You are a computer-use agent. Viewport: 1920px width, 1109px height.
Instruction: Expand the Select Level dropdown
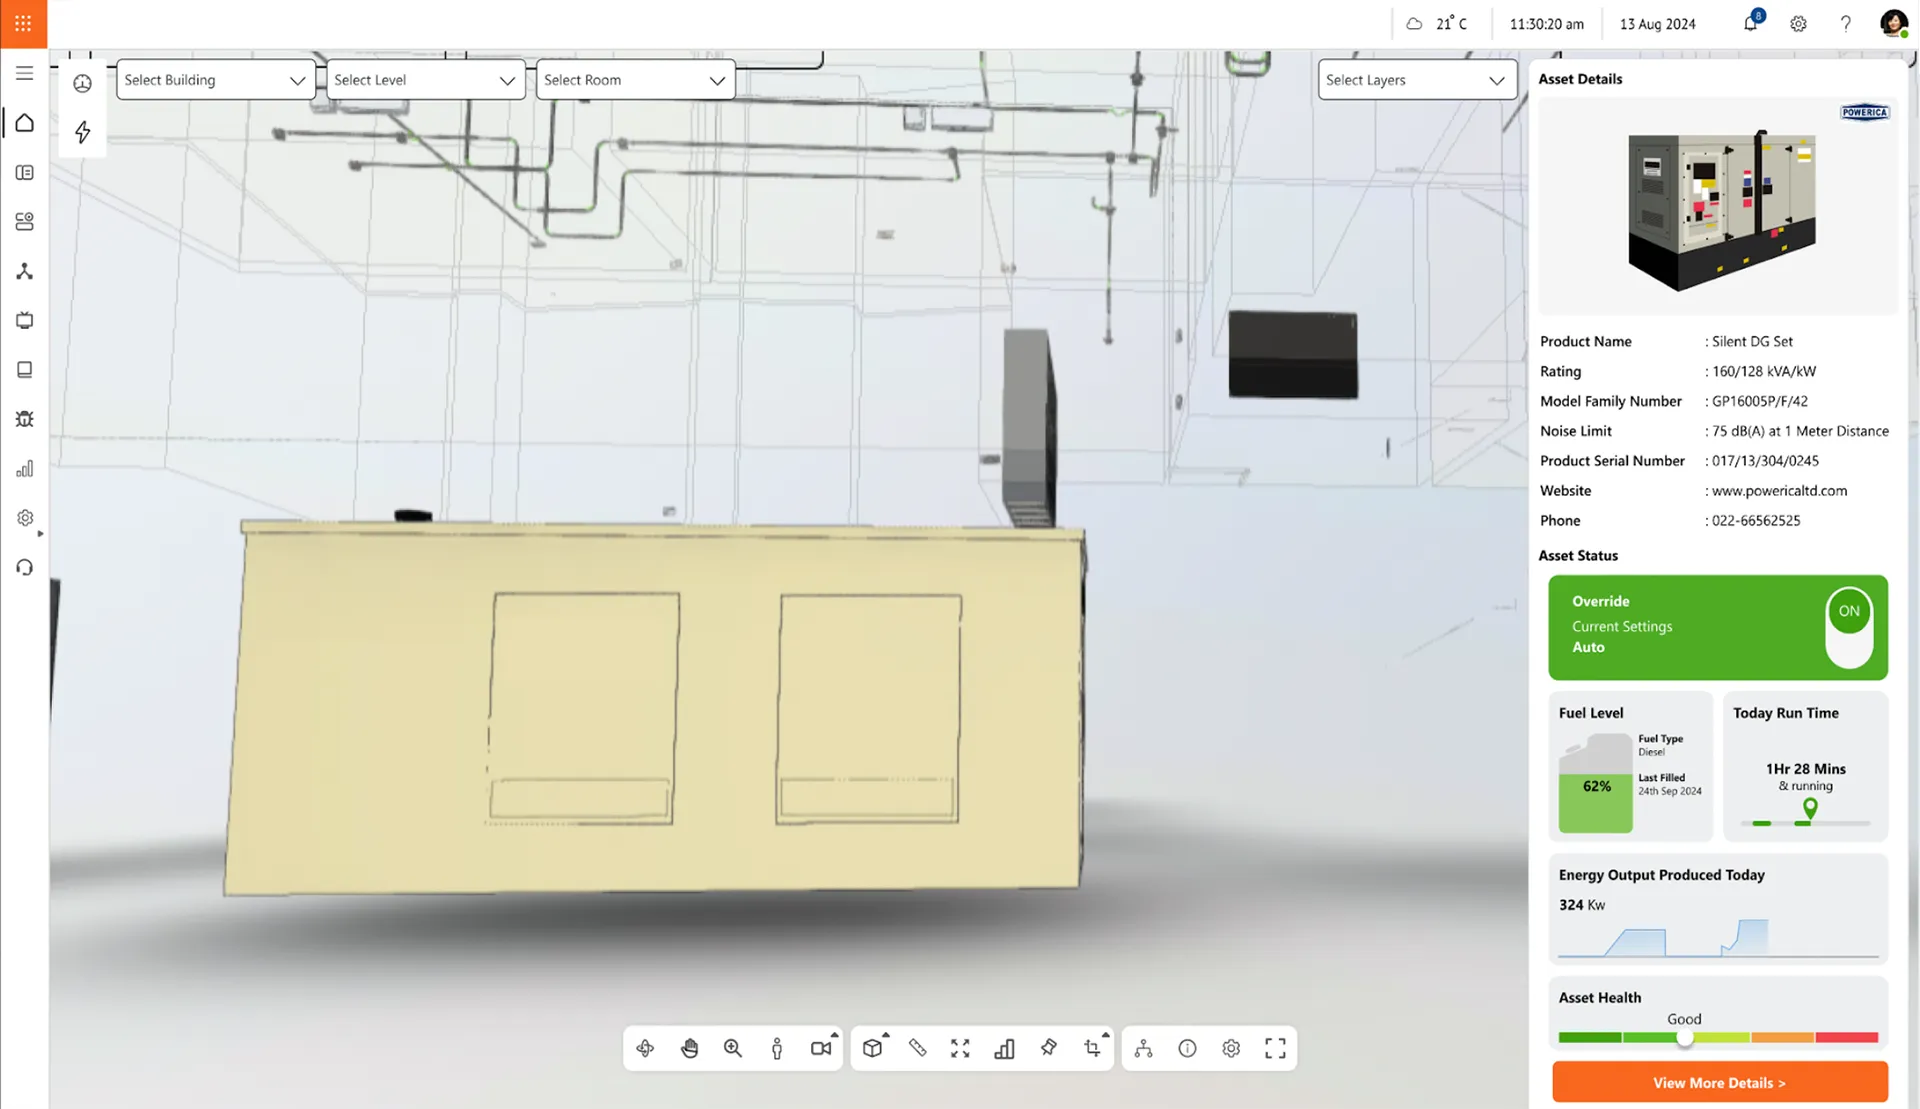tap(425, 80)
